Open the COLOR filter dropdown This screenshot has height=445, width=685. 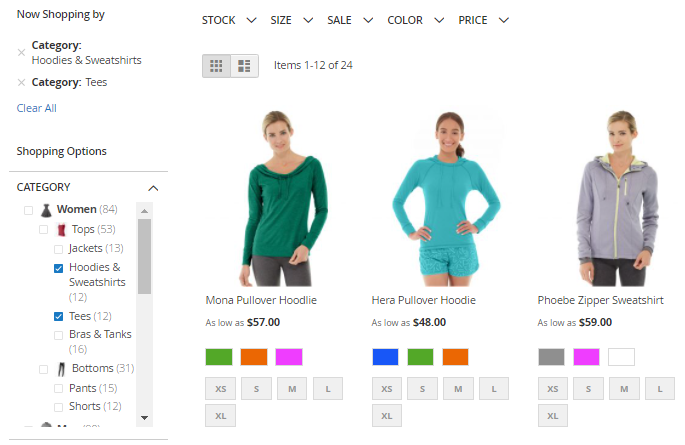pyautogui.click(x=415, y=20)
